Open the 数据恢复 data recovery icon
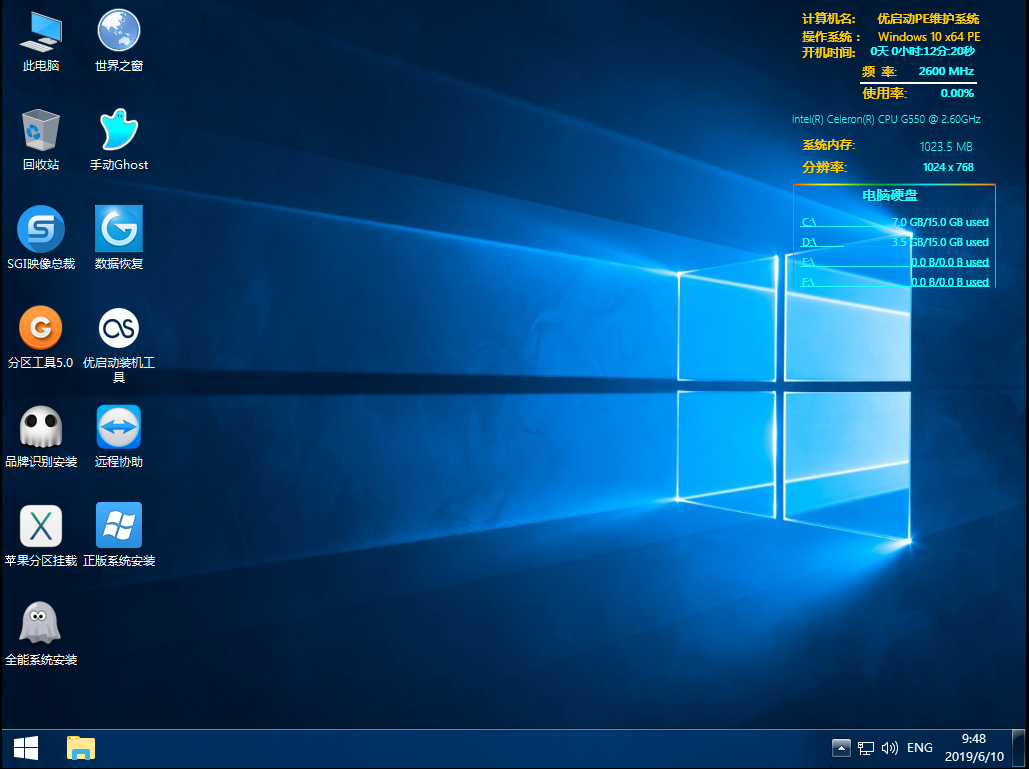Viewport: 1029px width, 769px height. click(119, 239)
